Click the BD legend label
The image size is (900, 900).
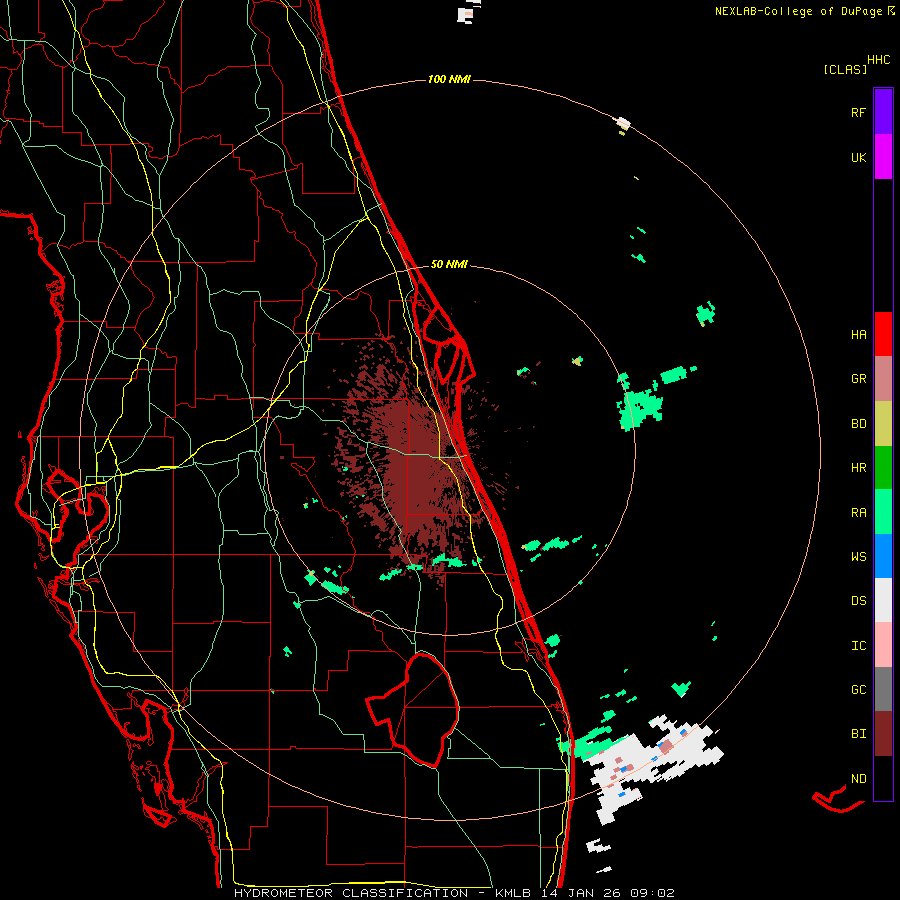point(858,424)
